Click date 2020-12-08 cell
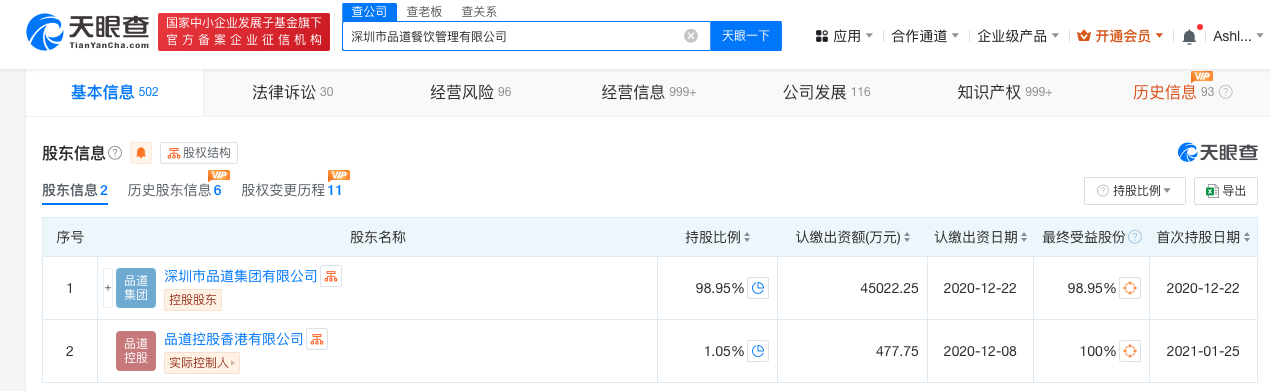The height and width of the screenshot is (391, 1270). [981, 351]
